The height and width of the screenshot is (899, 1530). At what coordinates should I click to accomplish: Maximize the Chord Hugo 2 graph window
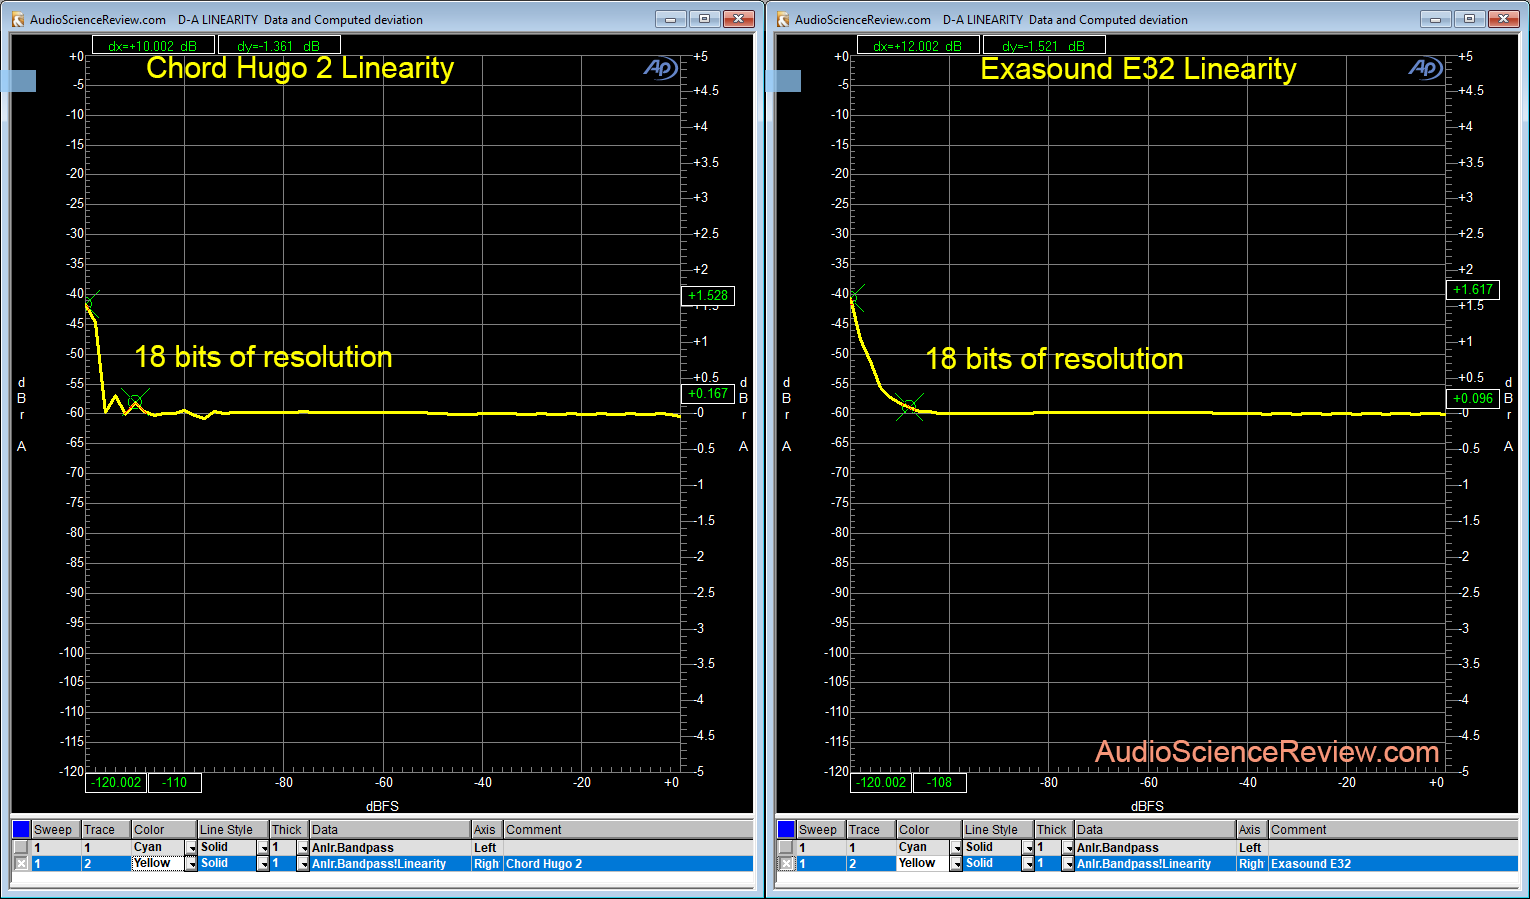(704, 19)
